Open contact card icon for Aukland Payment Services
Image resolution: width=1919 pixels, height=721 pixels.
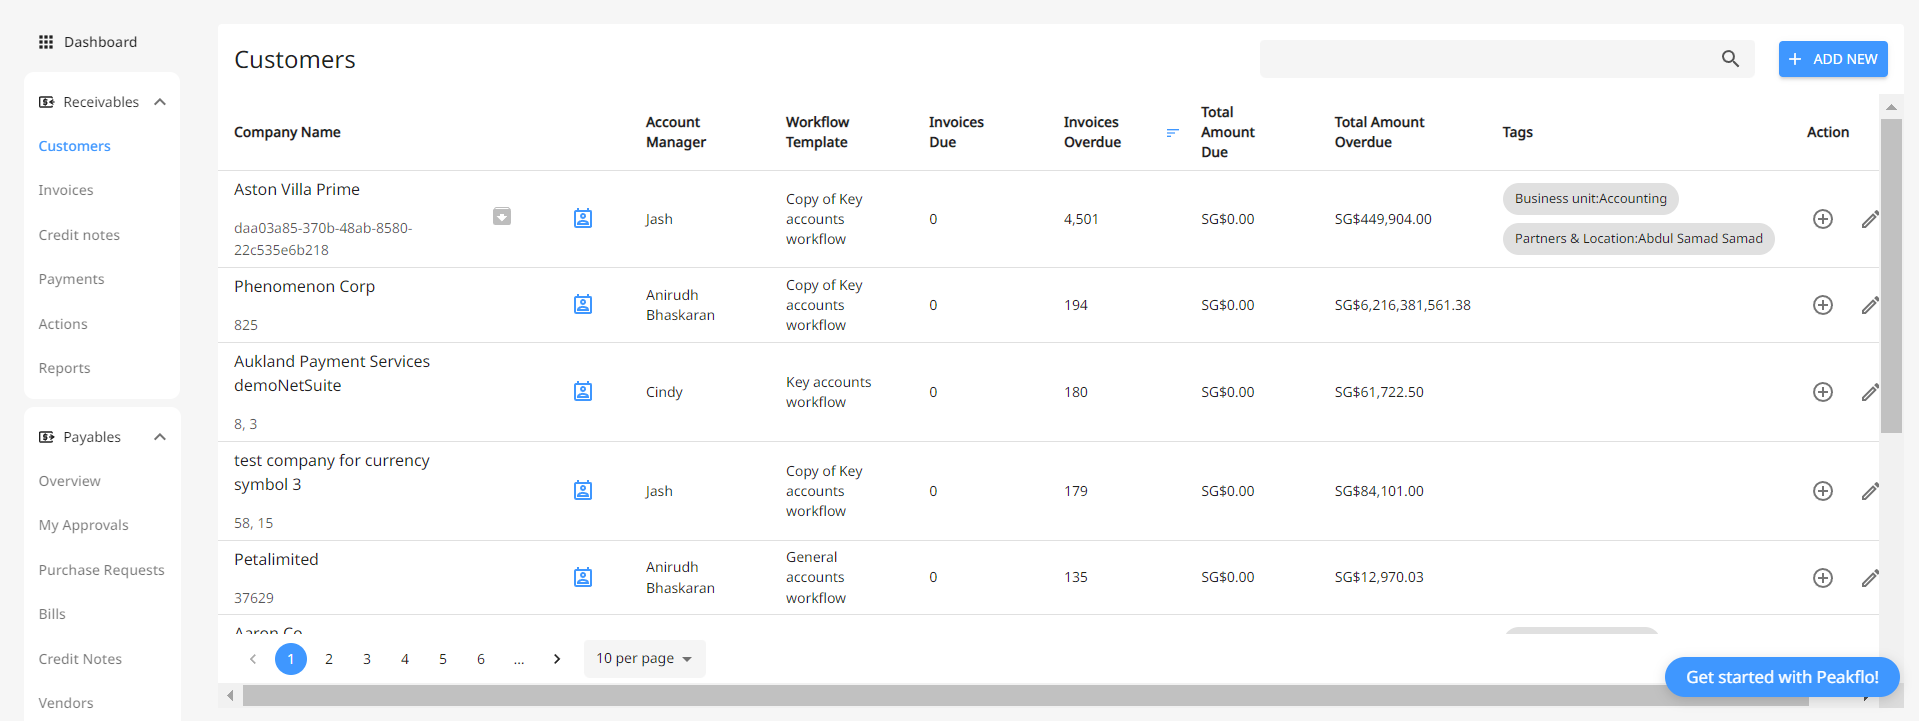[583, 391]
